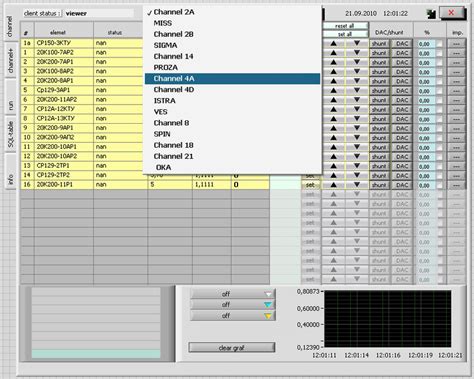Switch to the 'channel+' side tab
The image size is (474, 379).
click(x=10, y=60)
